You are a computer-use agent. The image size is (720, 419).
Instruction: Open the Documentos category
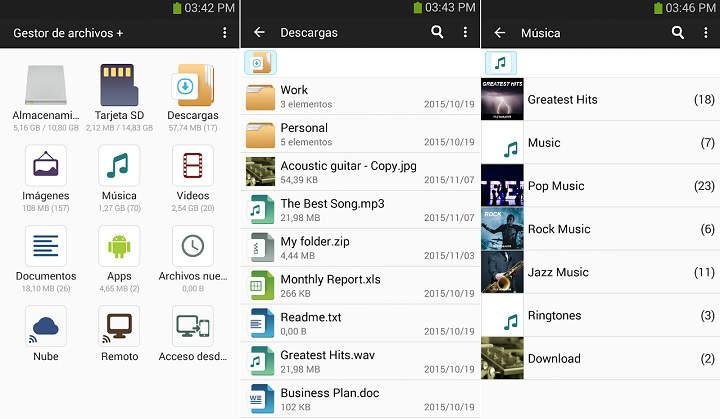(46, 247)
